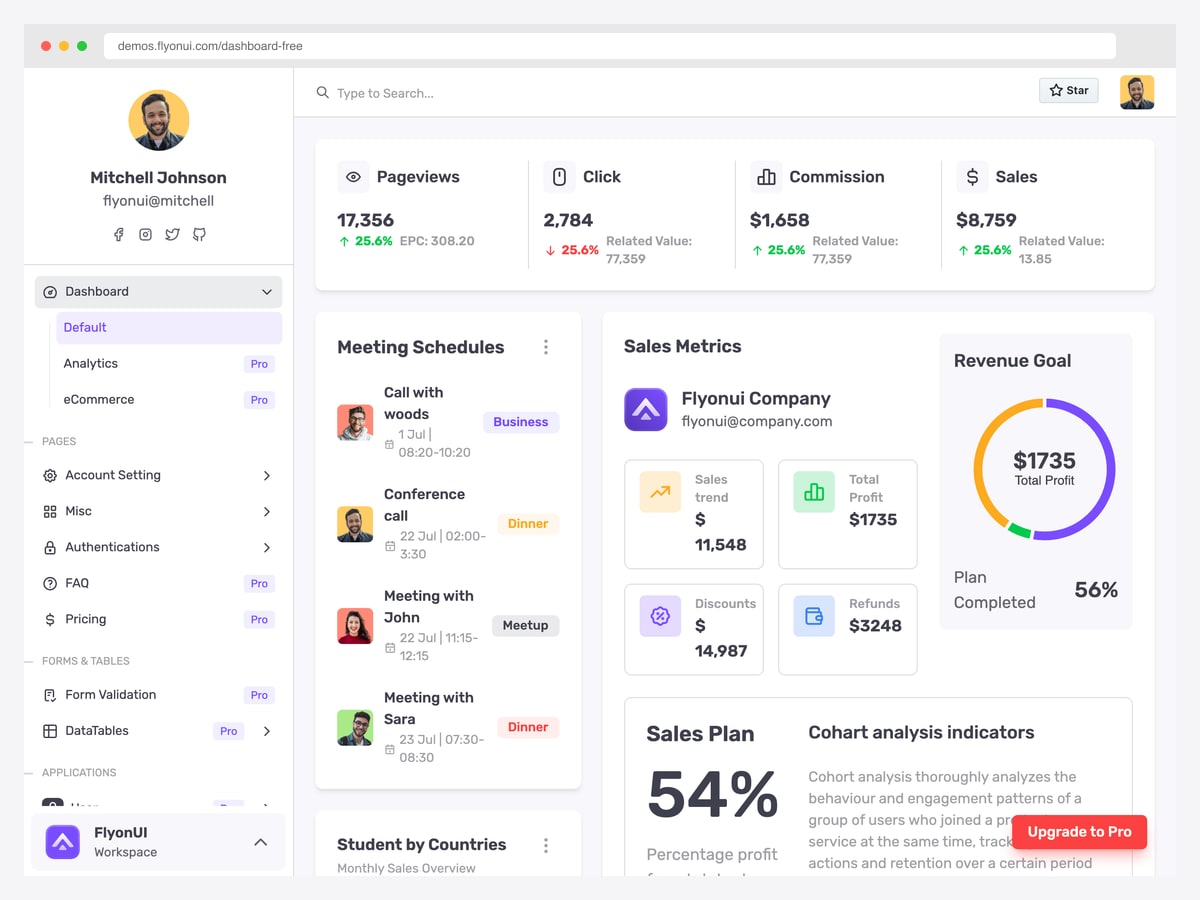Open the Form Validation sidebar item
This screenshot has width=1200, height=900.
158,695
